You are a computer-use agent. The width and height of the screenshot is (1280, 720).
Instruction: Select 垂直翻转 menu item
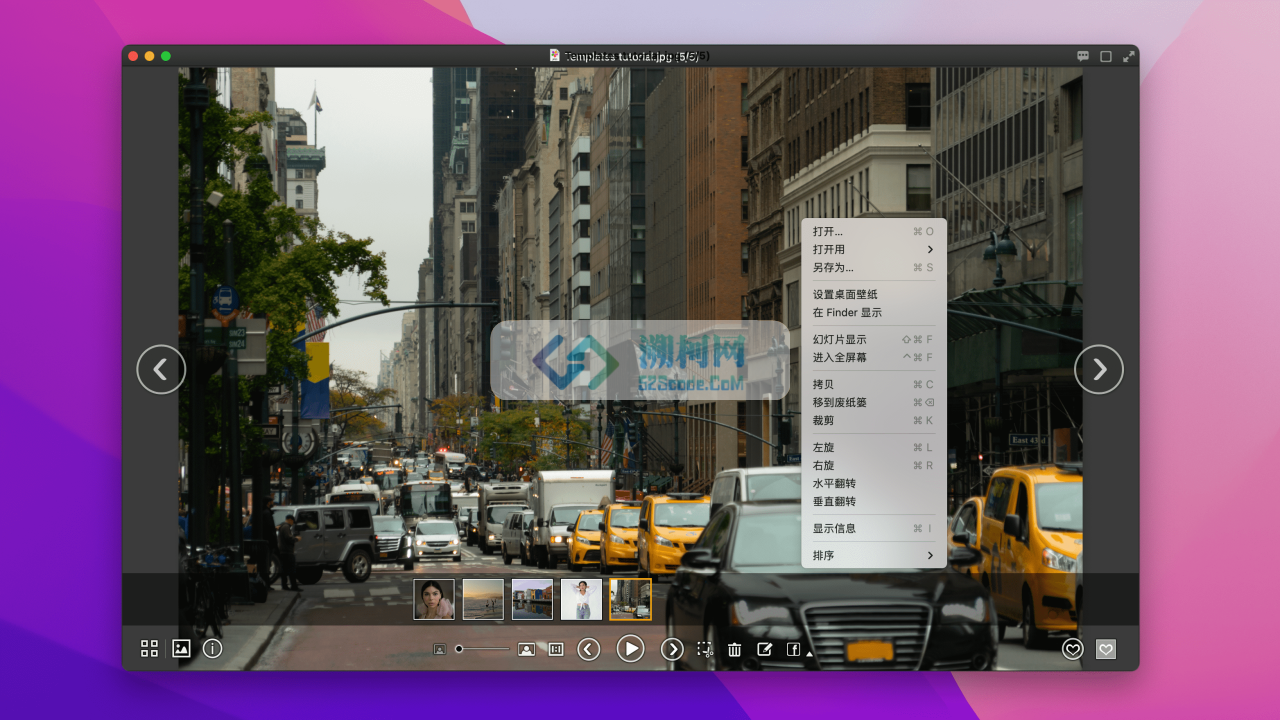tap(874, 501)
